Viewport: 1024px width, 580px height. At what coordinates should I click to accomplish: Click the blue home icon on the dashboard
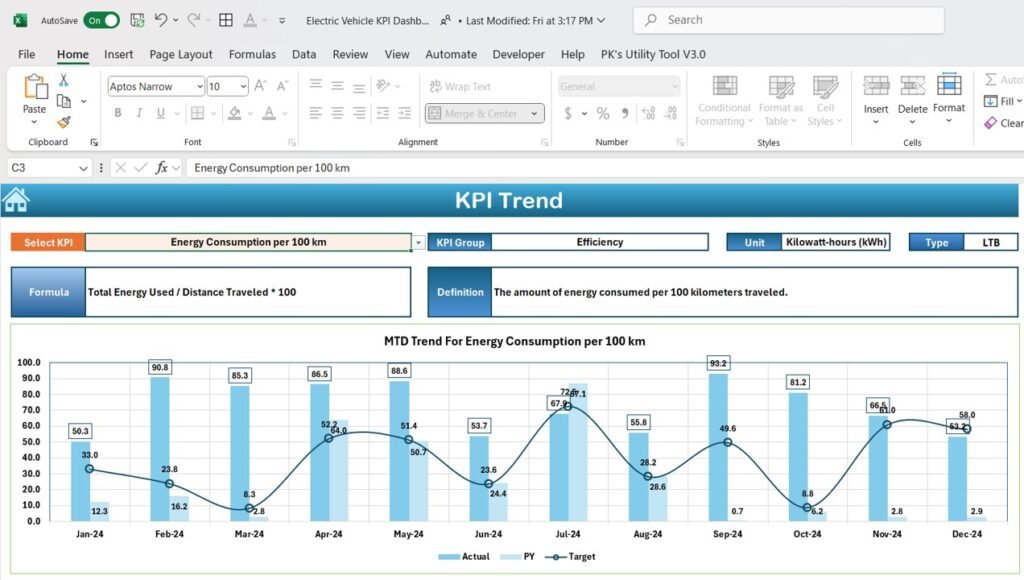point(15,199)
